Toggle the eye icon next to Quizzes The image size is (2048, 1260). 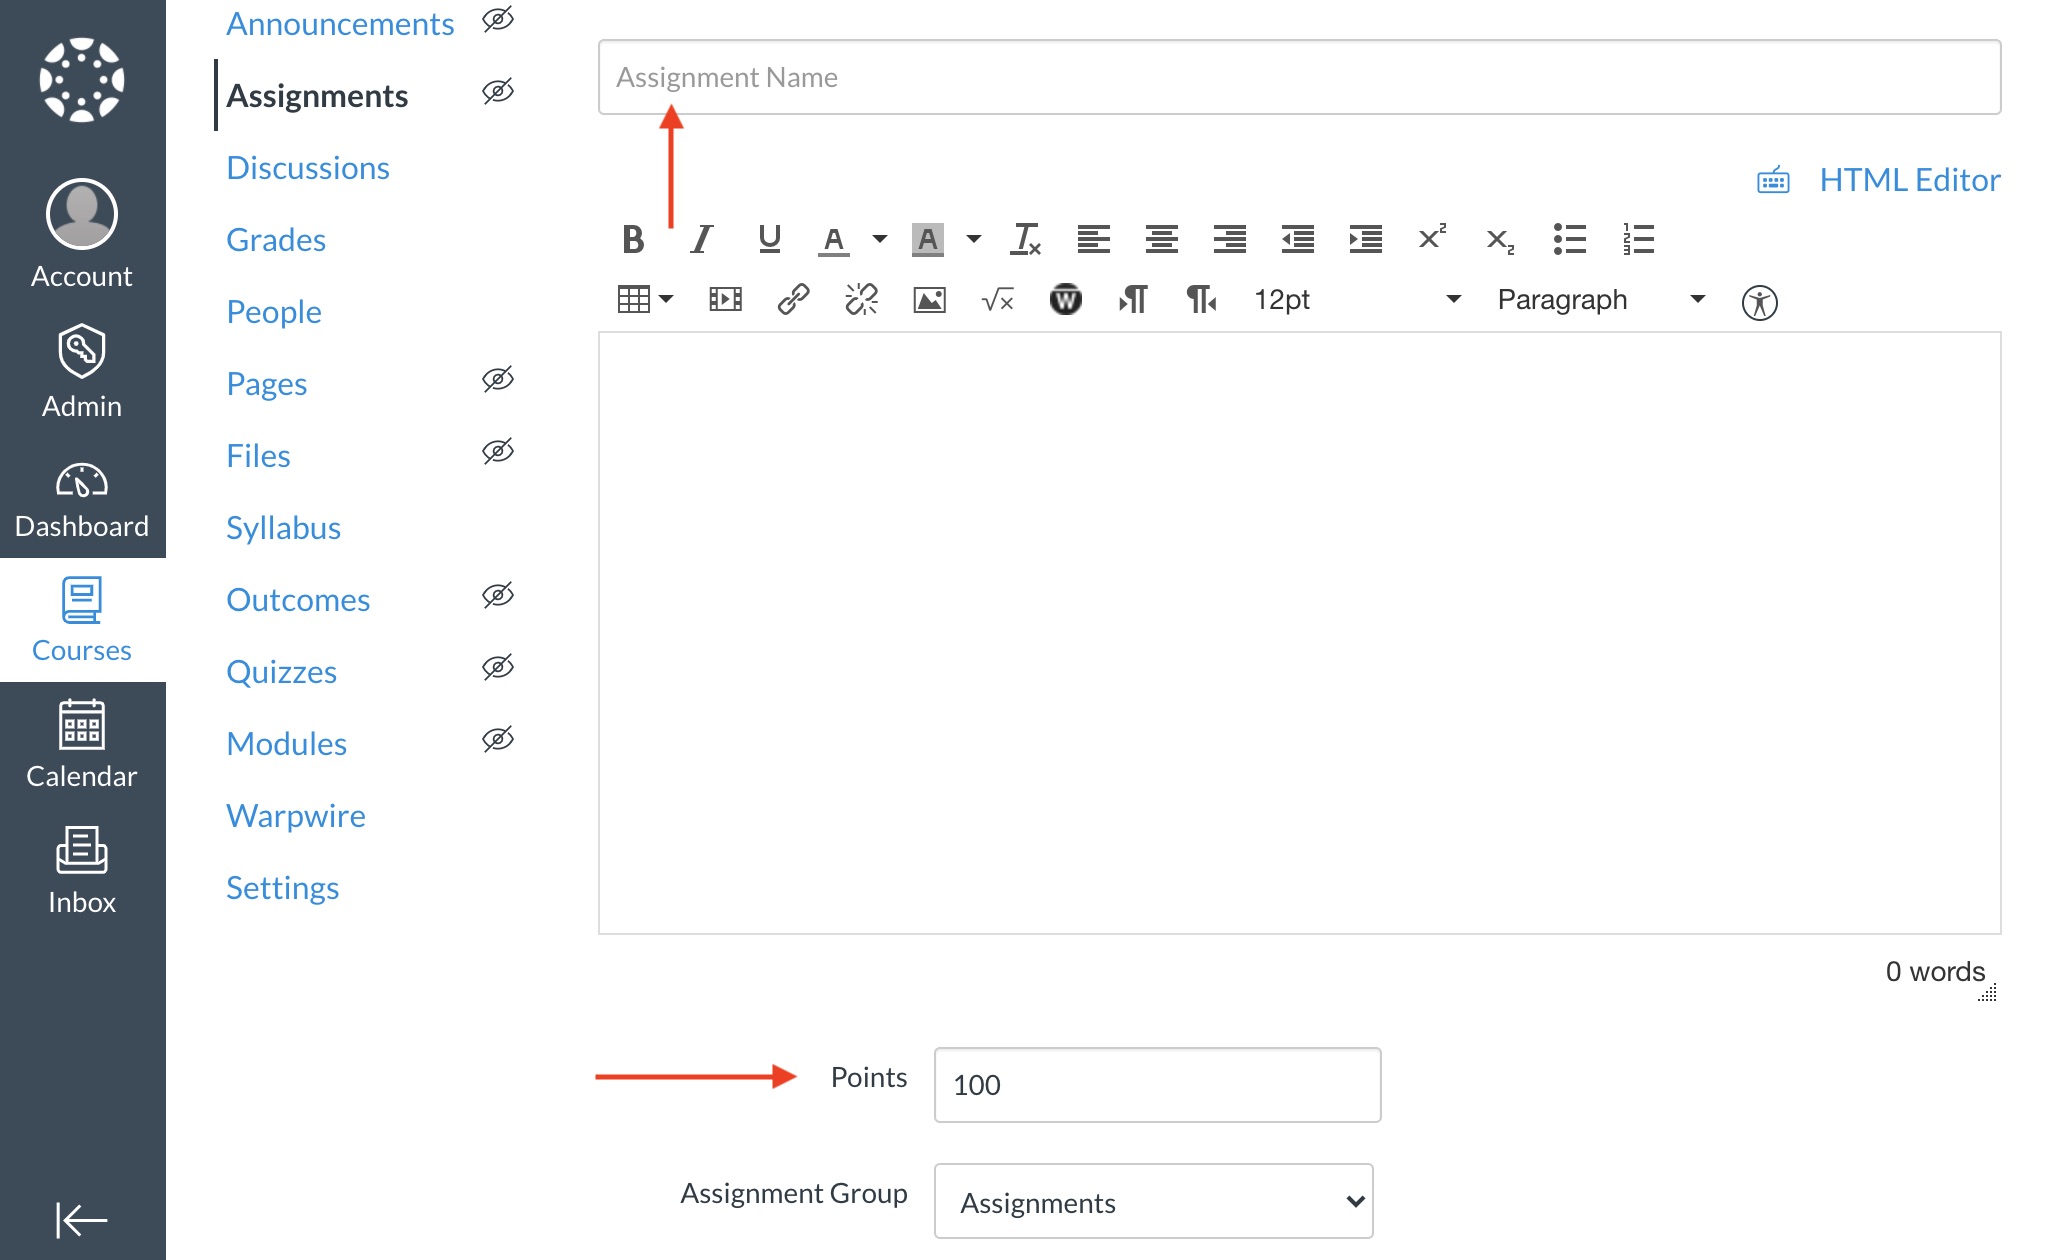click(497, 668)
